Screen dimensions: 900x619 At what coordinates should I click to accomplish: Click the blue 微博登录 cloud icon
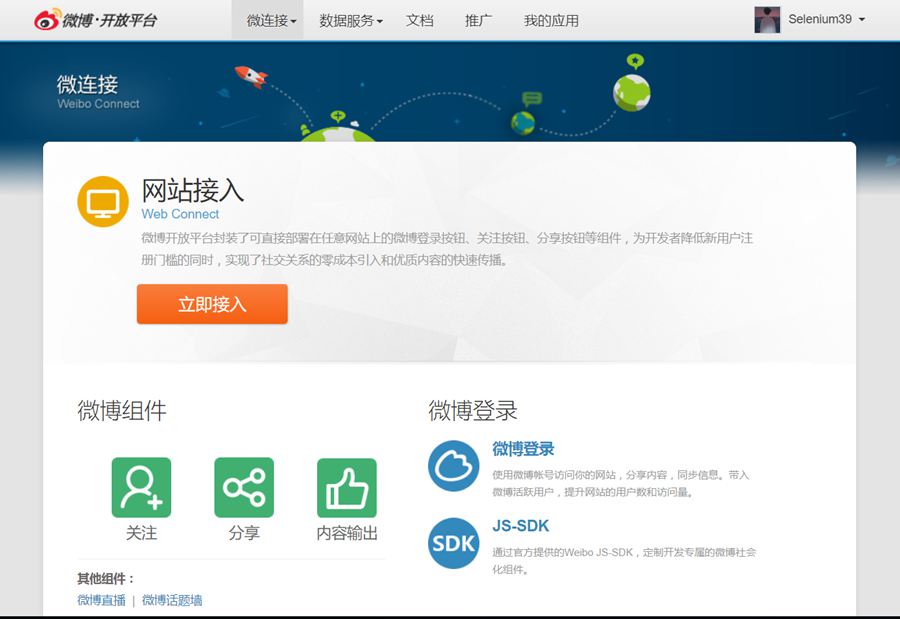coord(453,466)
